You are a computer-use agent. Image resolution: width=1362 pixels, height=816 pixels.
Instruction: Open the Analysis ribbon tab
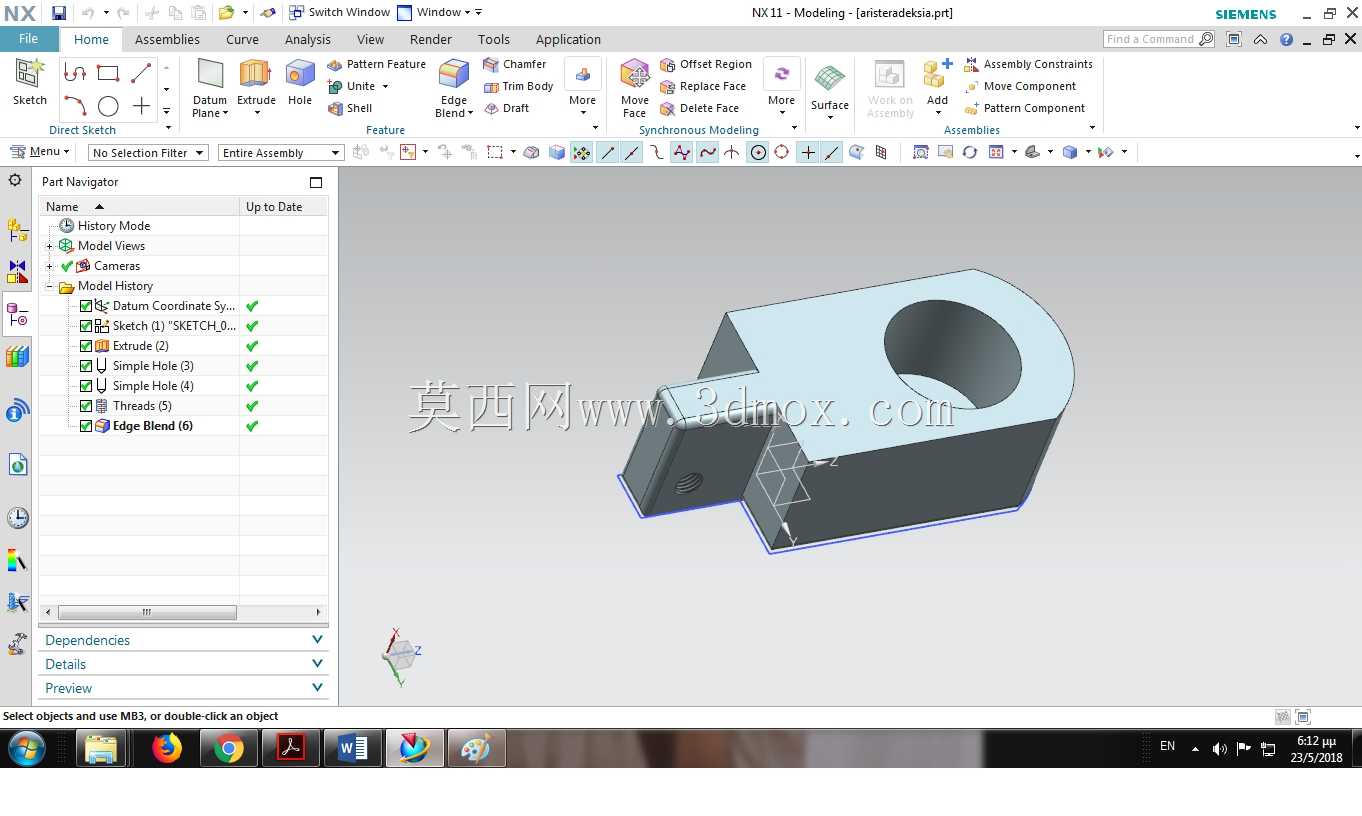pos(307,40)
